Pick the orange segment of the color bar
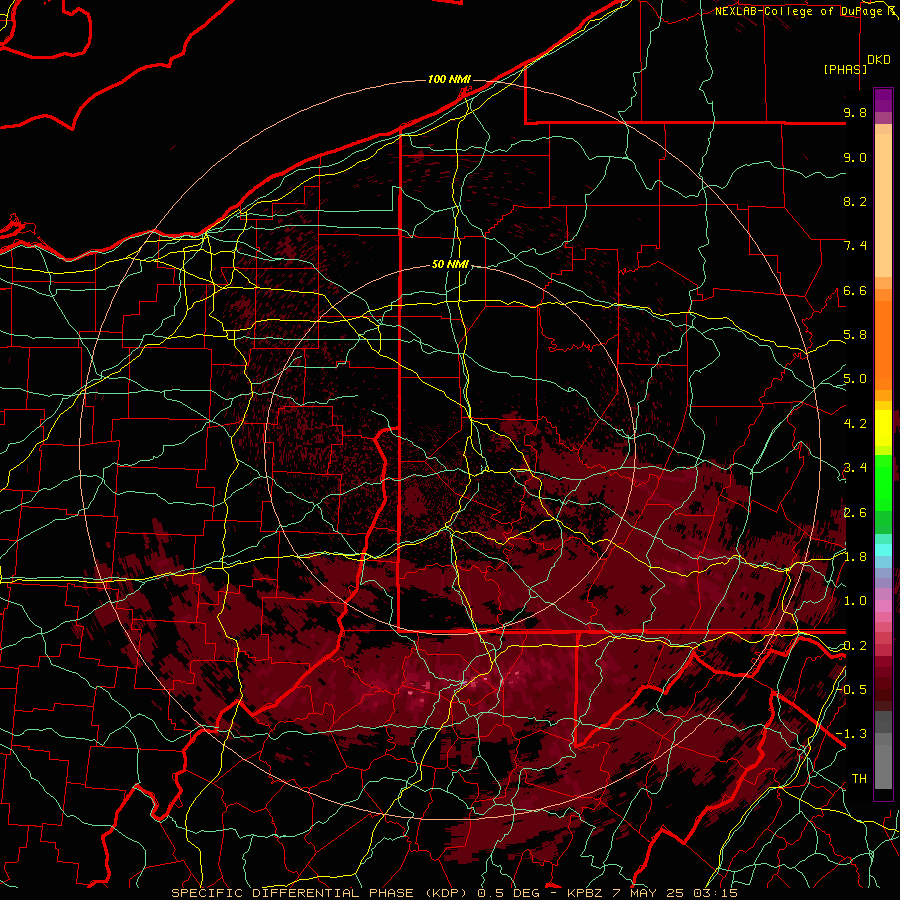The height and width of the screenshot is (900, 900). (883, 344)
